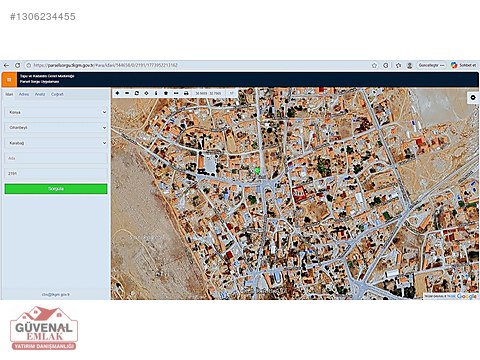
Task: Switch to the Analiz tab
Action: 40,94
